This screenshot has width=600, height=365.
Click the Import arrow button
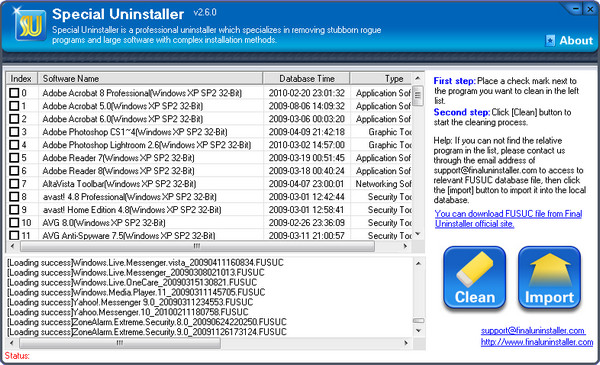point(549,277)
